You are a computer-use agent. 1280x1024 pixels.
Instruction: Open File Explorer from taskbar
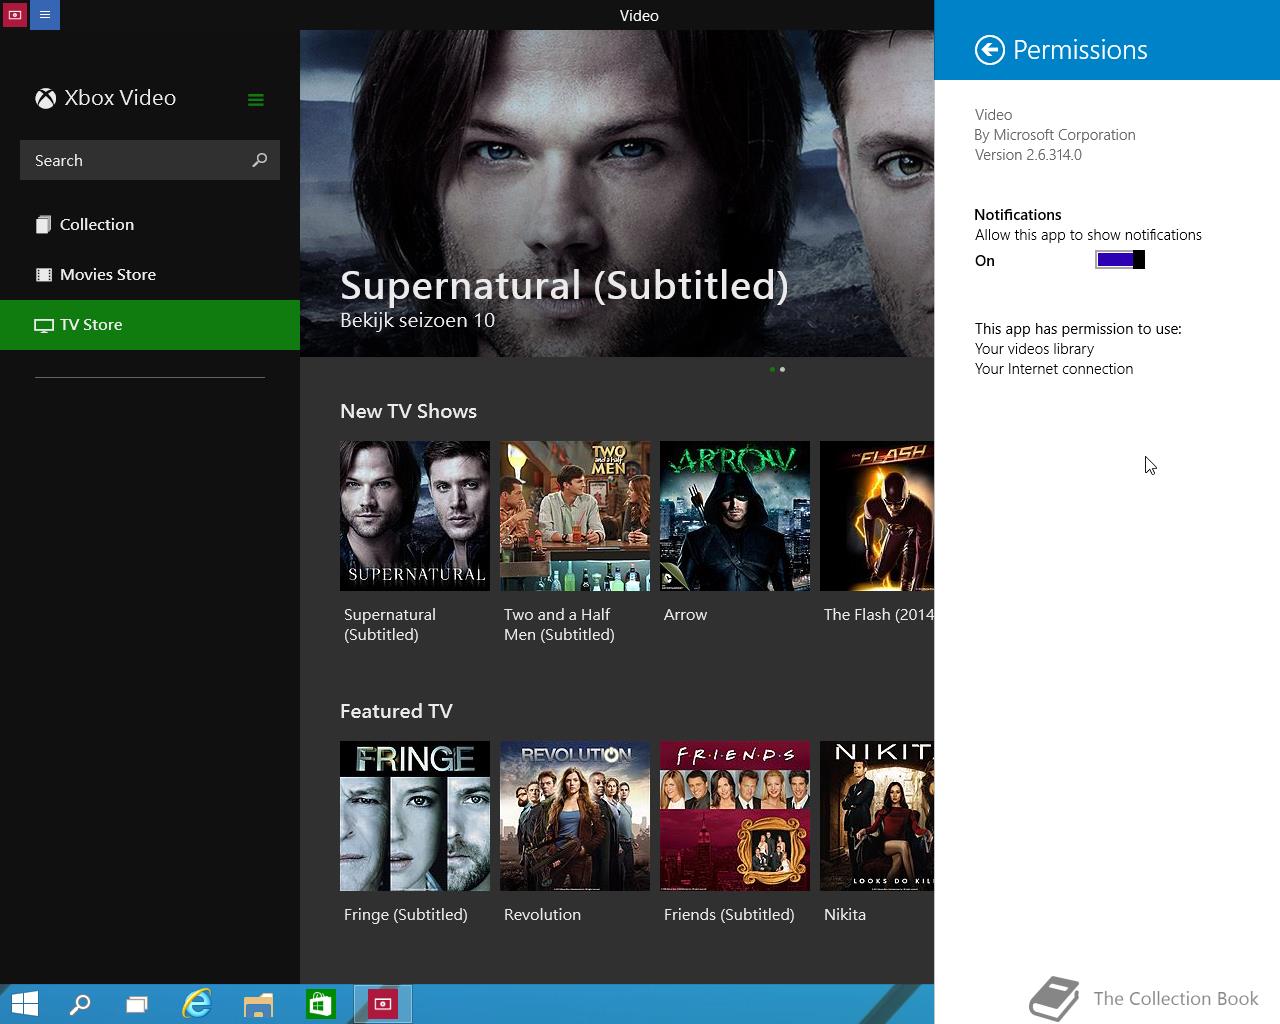(258, 1004)
